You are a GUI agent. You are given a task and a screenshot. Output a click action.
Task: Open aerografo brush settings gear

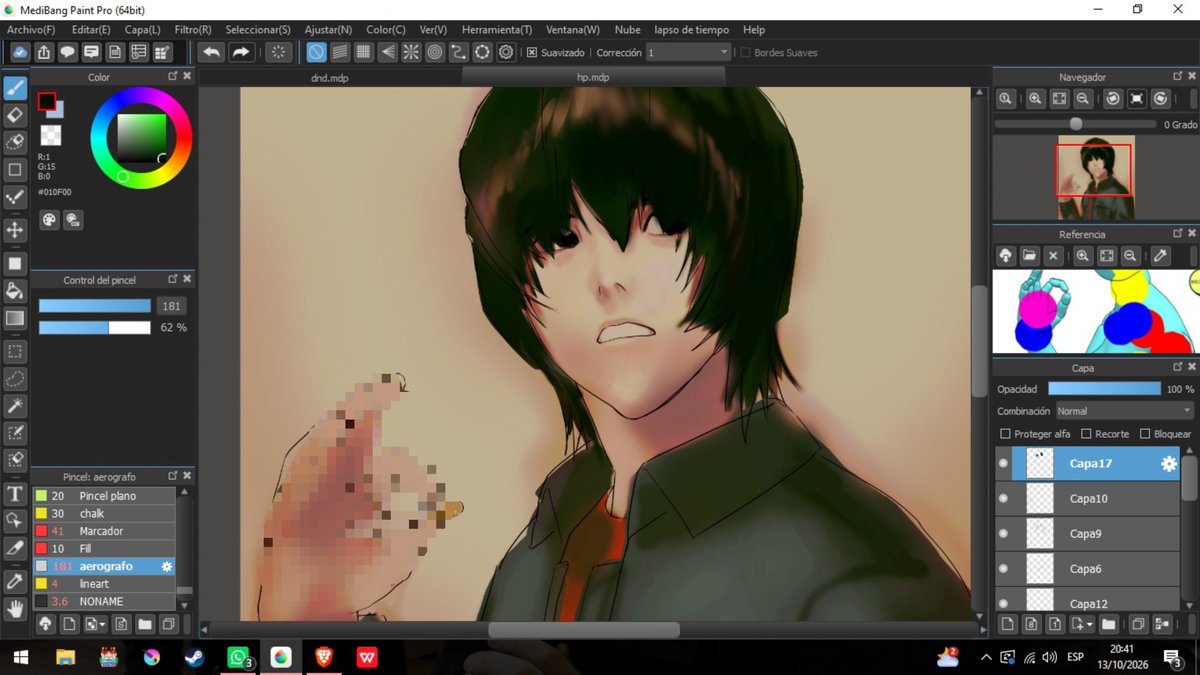(167, 566)
